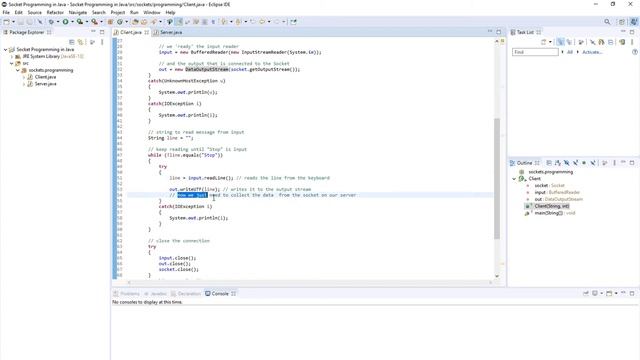This screenshot has width=640, height=360.
Task: Open Client.java in Package Explorer
Action: 45,77
